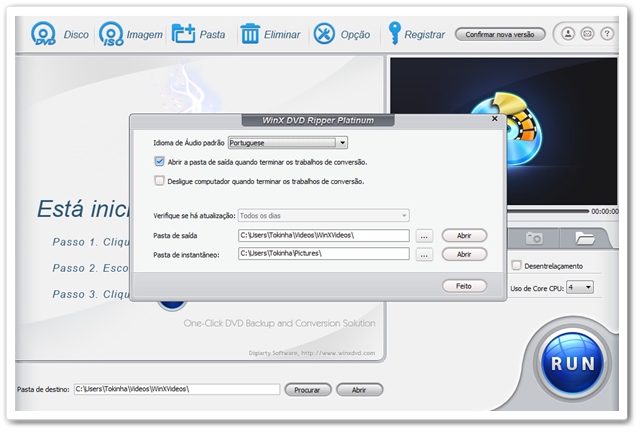640x432 pixels.
Task: Click Abrir beside Pasta de destino
Action: coord(359,390)
